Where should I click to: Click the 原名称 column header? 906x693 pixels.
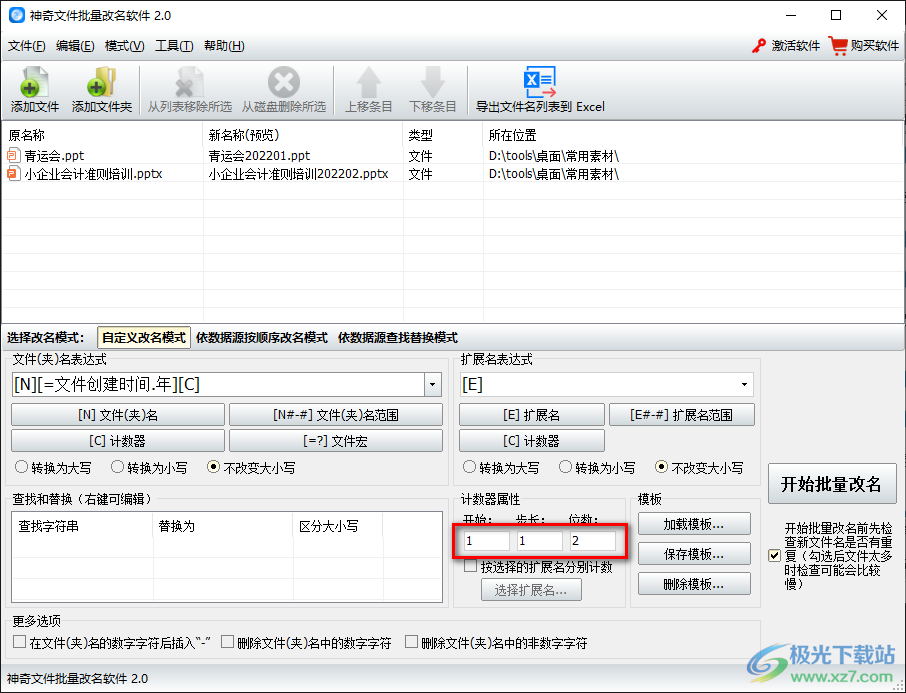(x=102, y=135)
